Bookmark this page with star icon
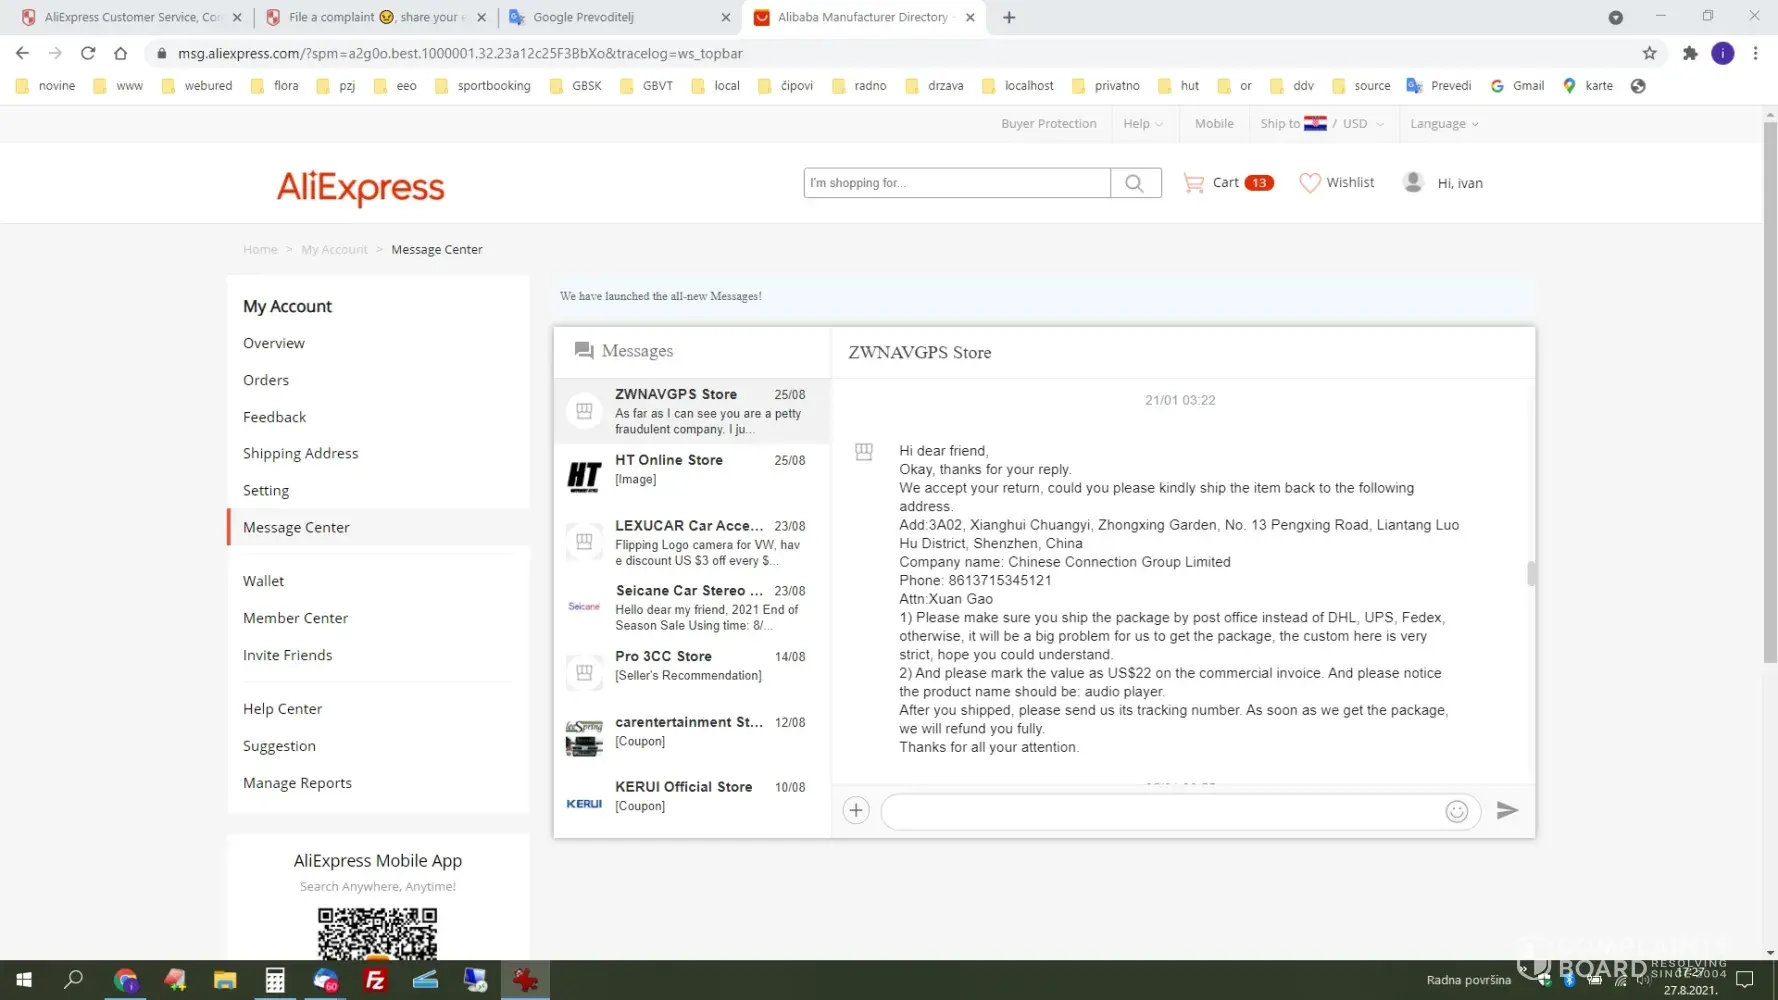Image resolution: width=1778 pixels, height=1000 pixels. (x=1649, y=53)
